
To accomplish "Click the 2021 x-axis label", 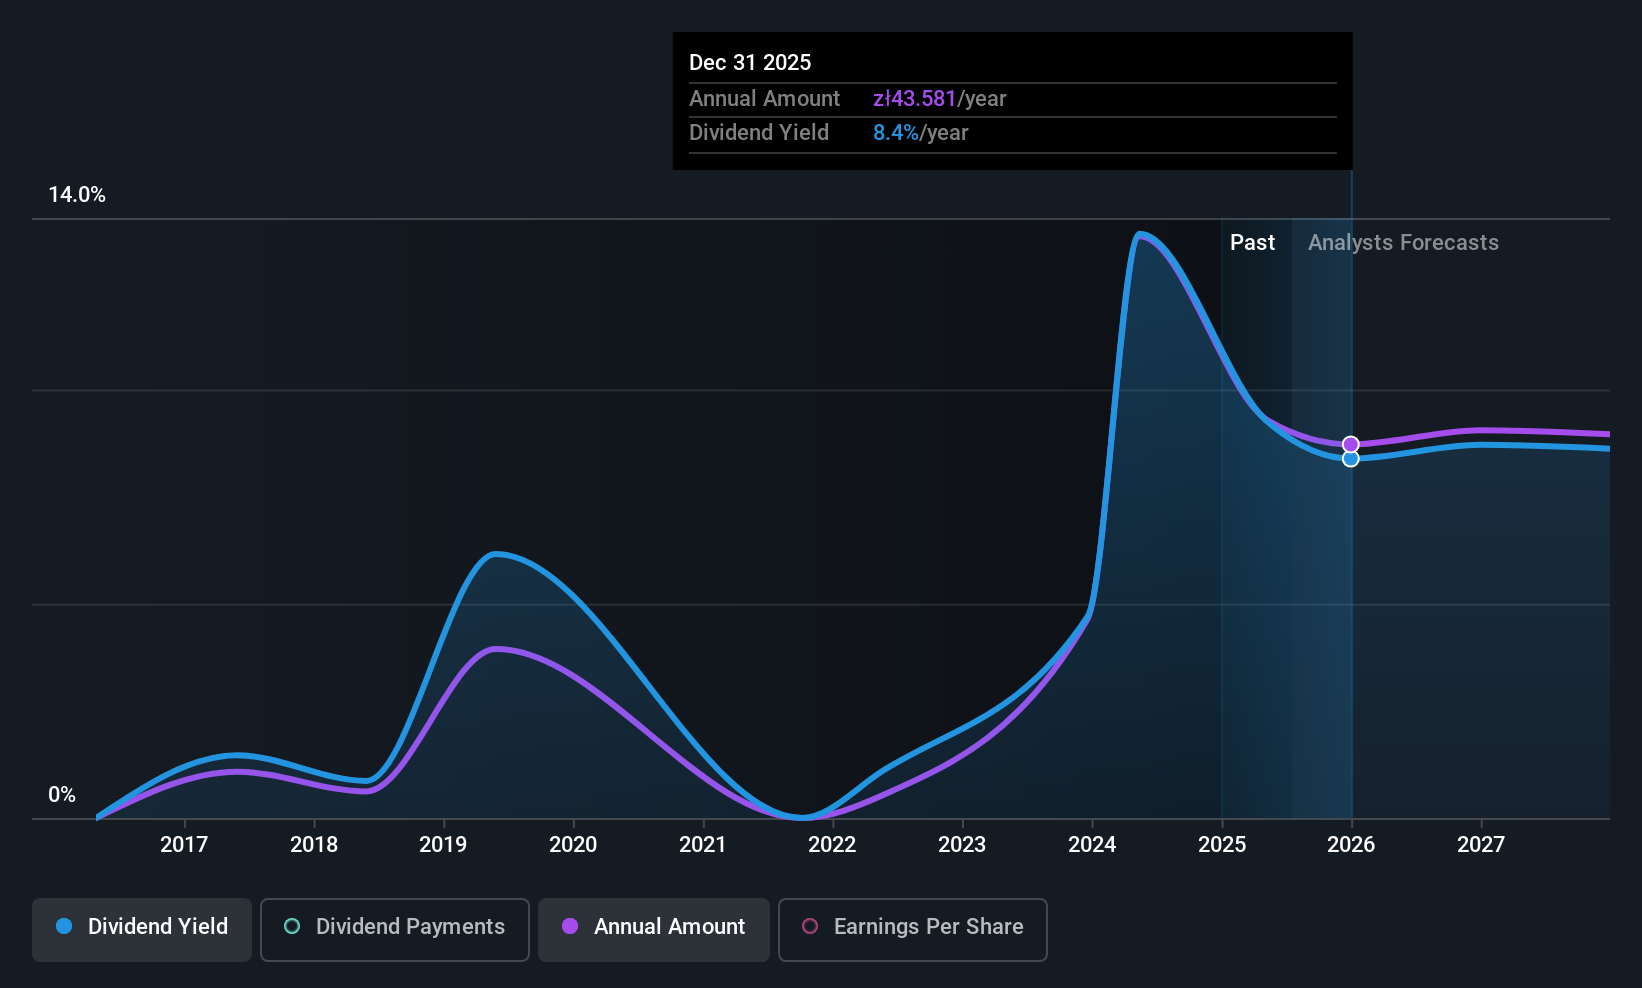I will point(703,845).
